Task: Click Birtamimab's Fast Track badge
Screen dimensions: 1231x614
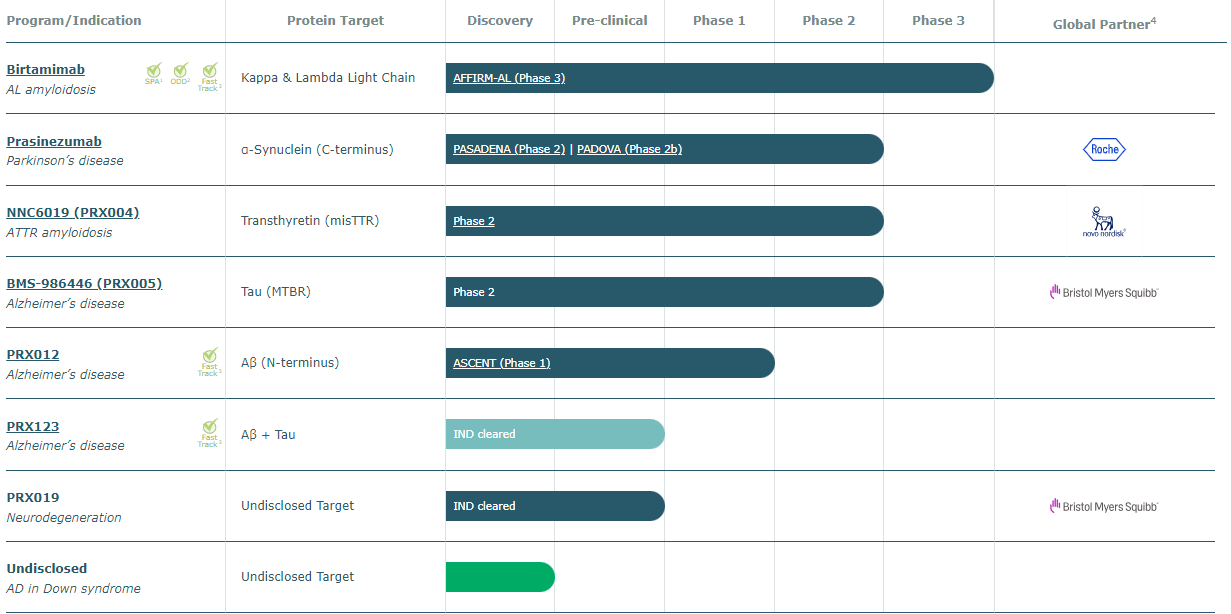Action: pos(209,75)
